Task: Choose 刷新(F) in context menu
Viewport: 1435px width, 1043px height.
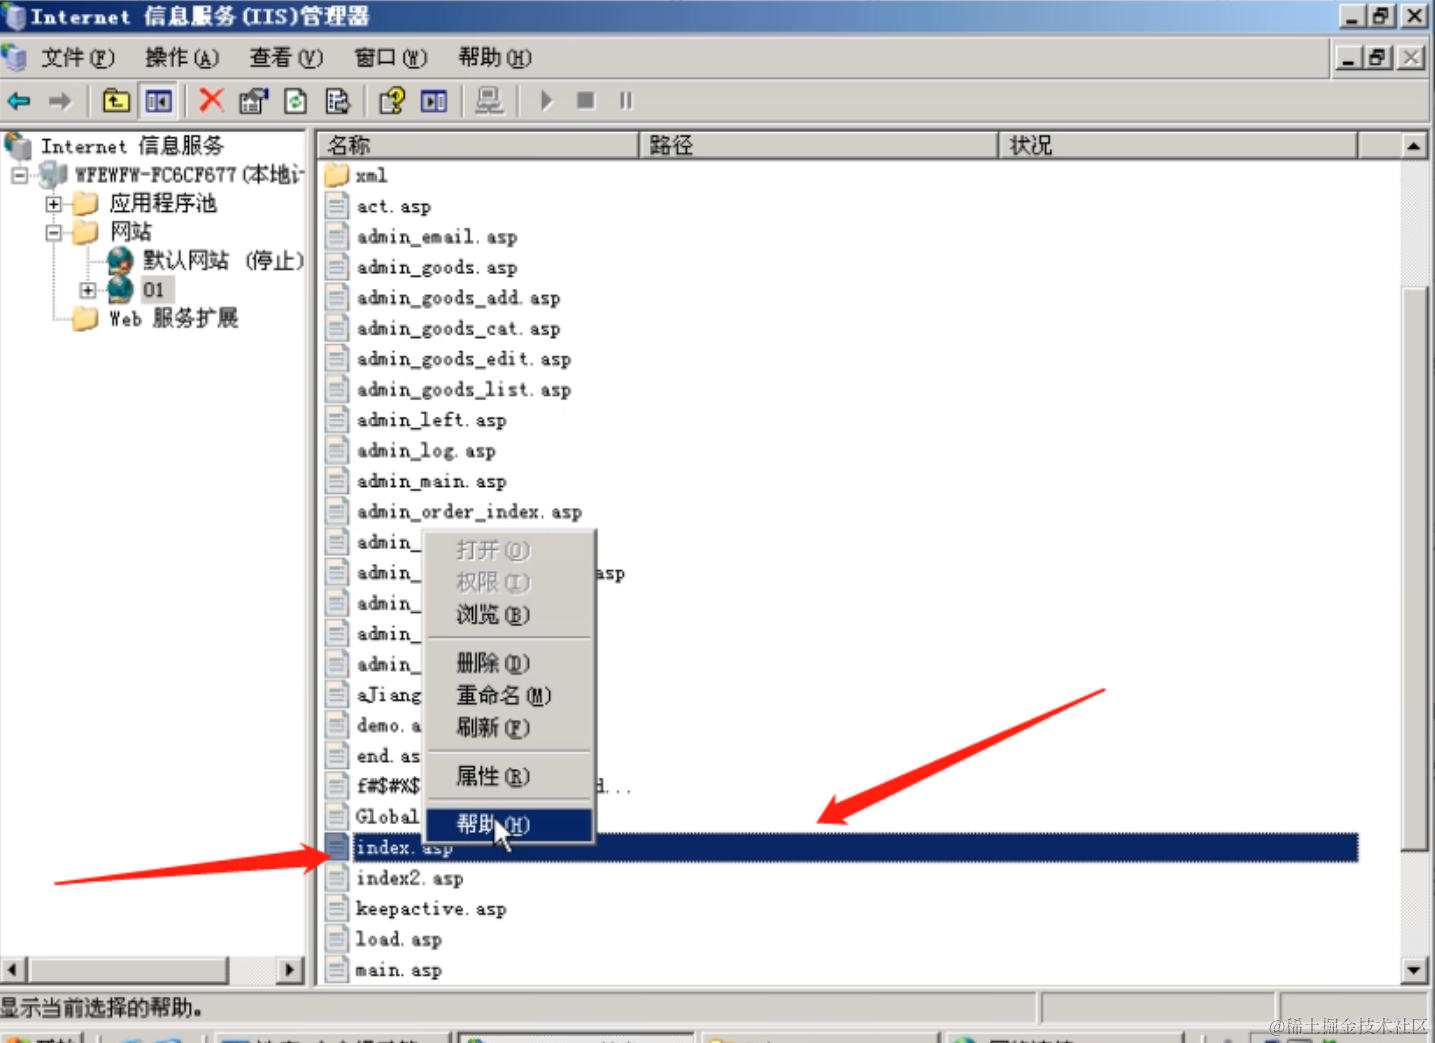Action: pos(509,728)
